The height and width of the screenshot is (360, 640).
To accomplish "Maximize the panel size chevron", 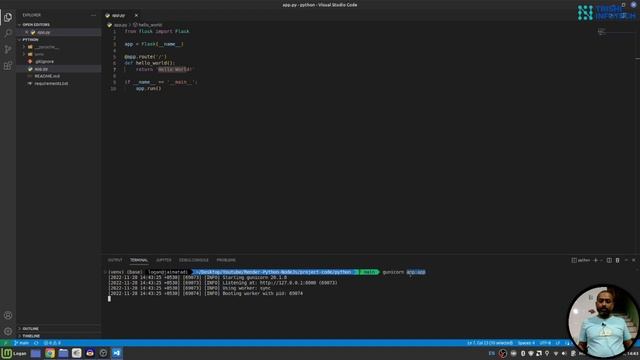I will pyautogui.click(x=626, y=260).
